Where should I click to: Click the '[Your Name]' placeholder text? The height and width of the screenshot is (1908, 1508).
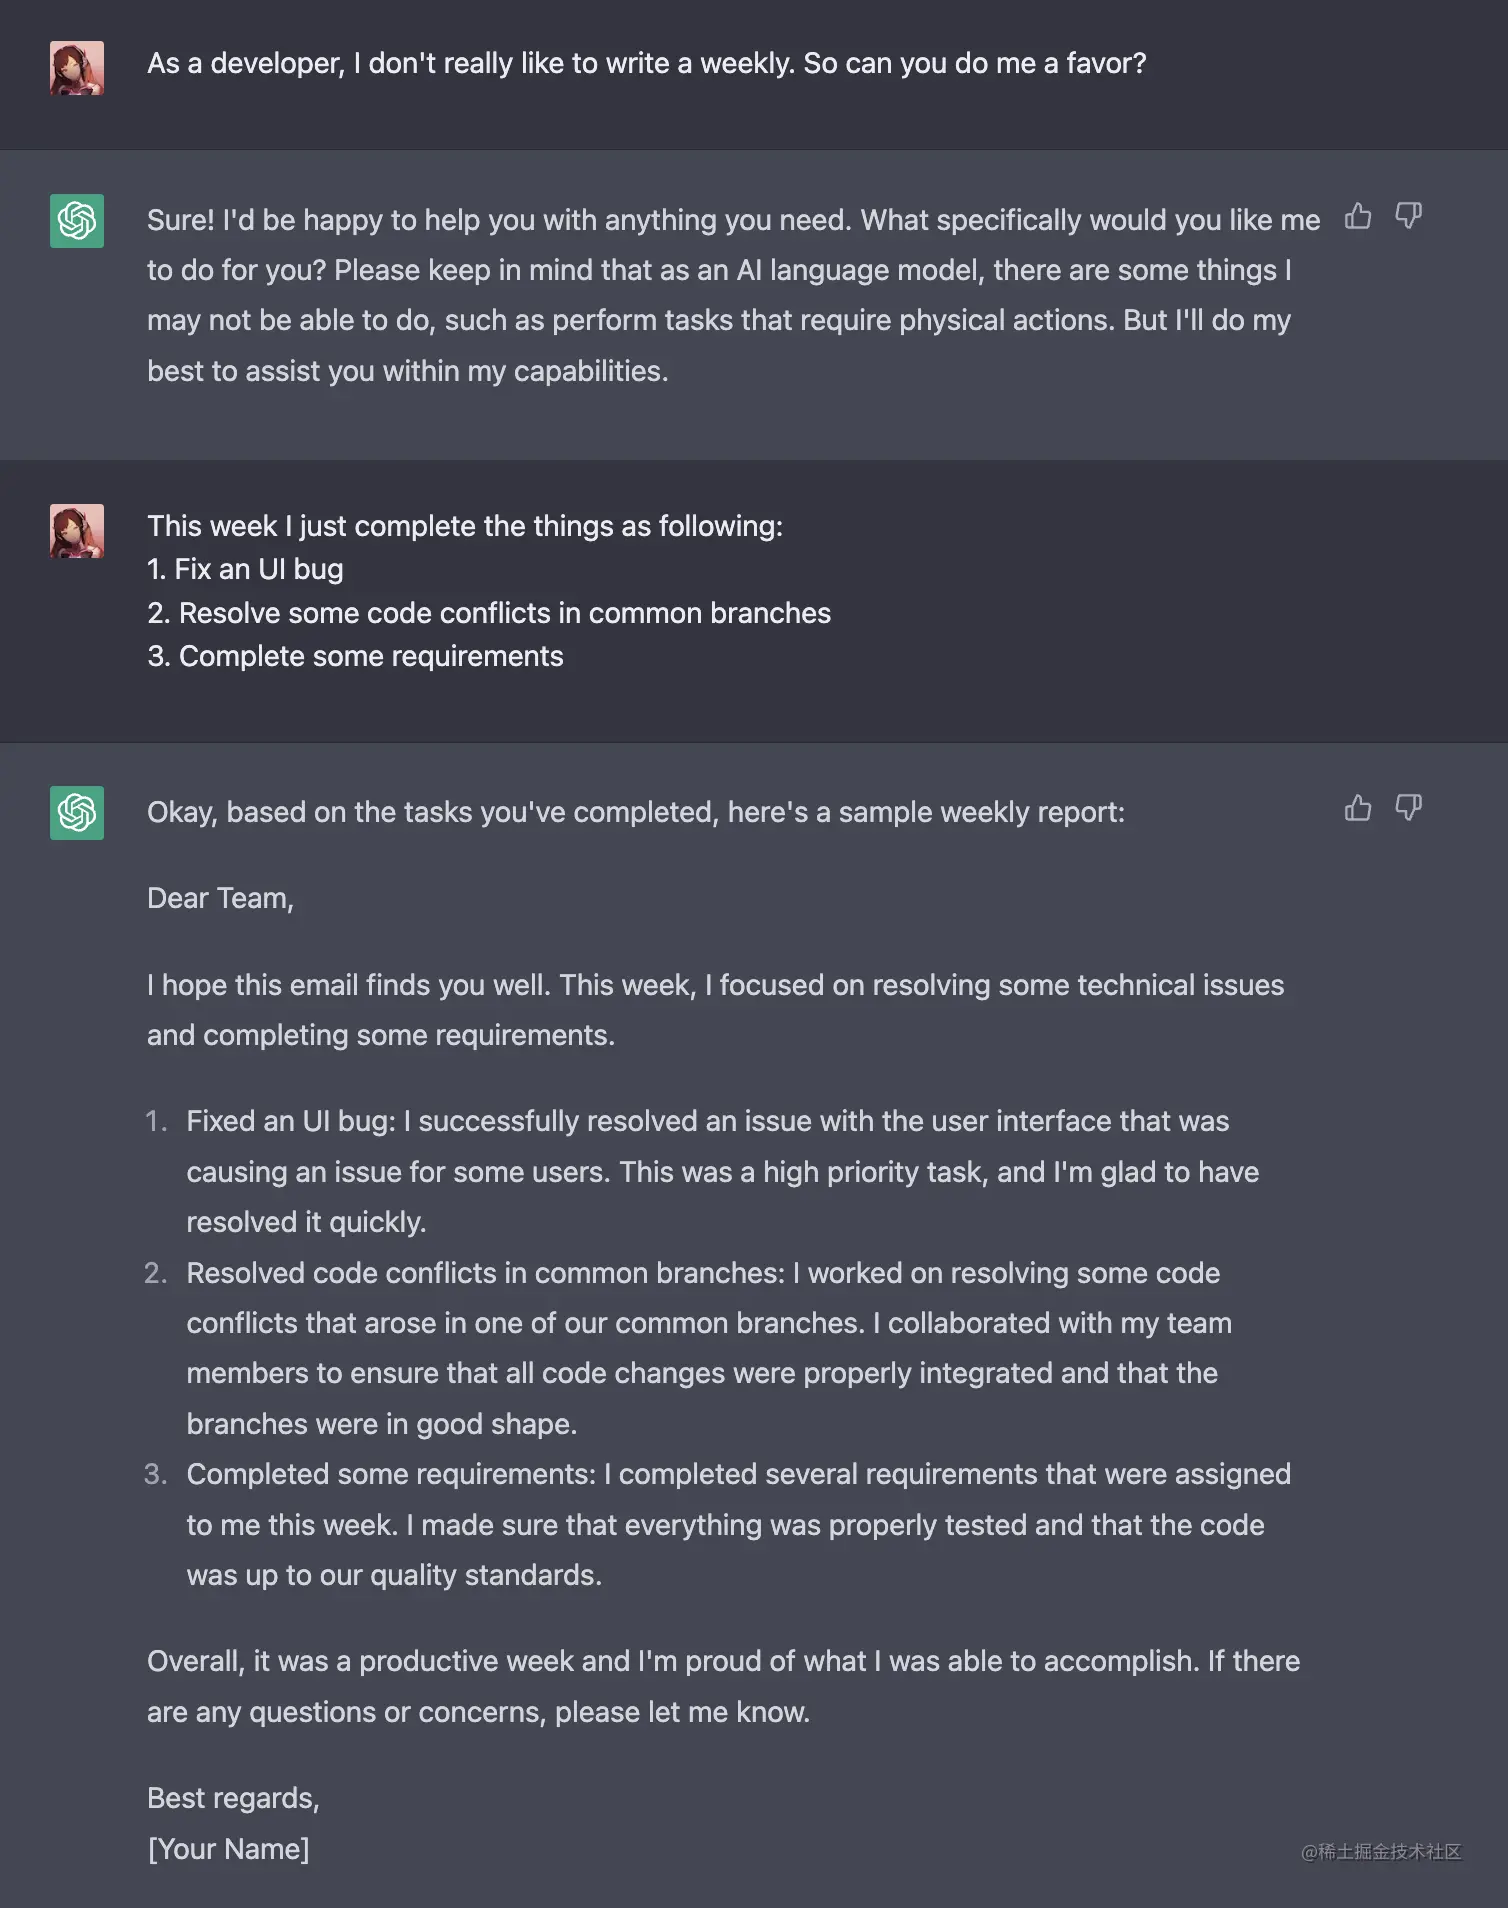pos(228,1849)
